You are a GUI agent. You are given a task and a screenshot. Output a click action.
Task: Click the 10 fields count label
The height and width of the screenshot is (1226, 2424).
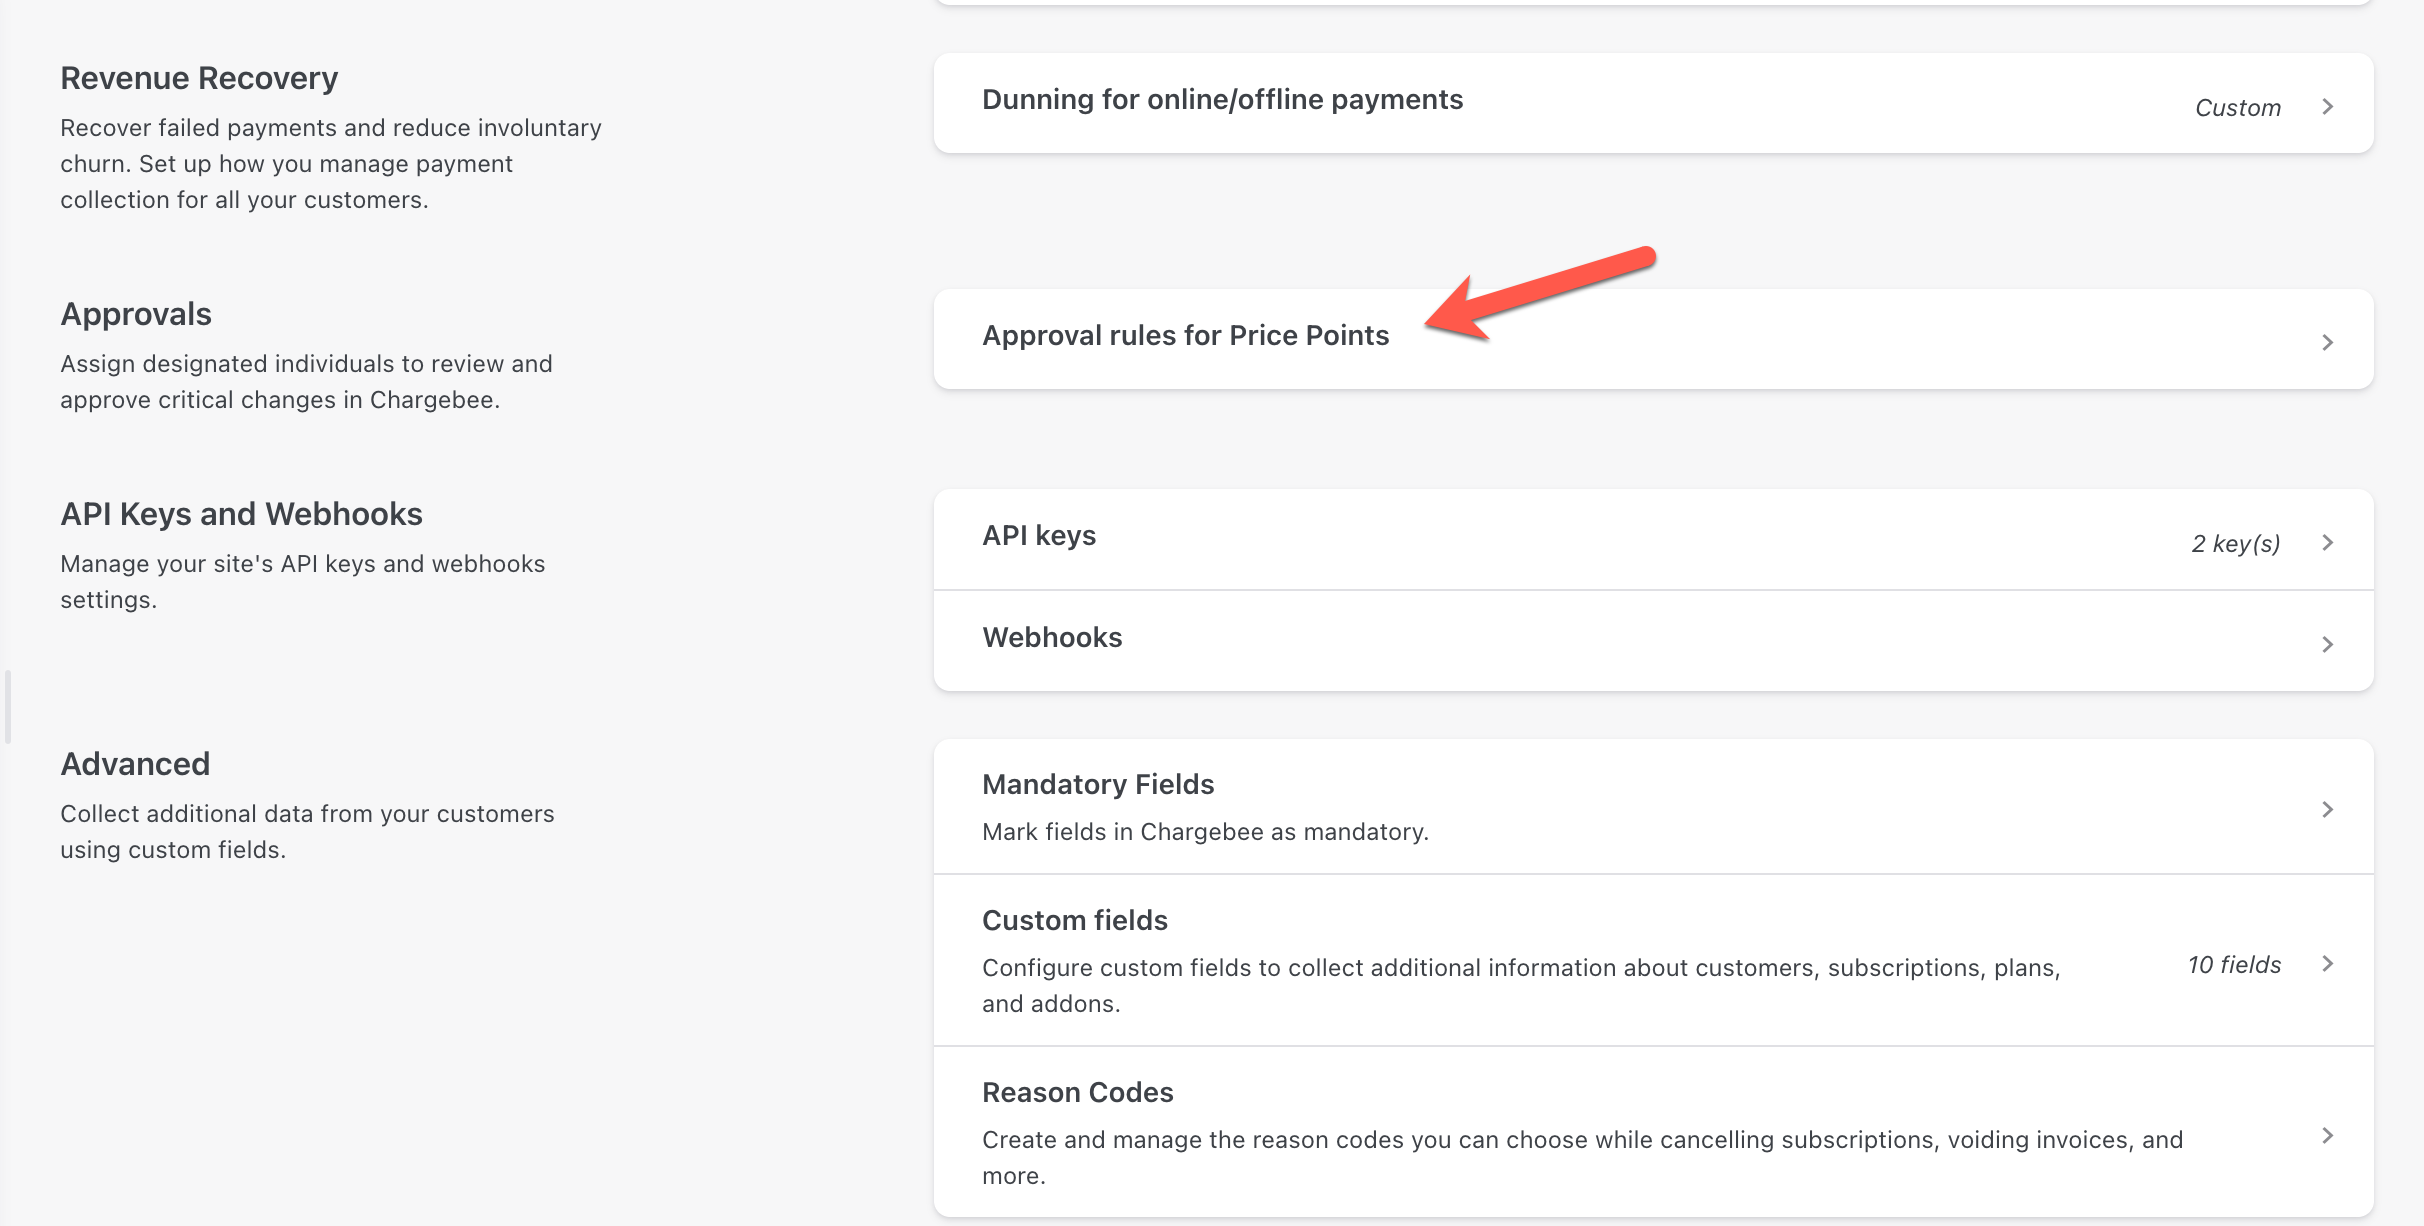(2234, 965)
